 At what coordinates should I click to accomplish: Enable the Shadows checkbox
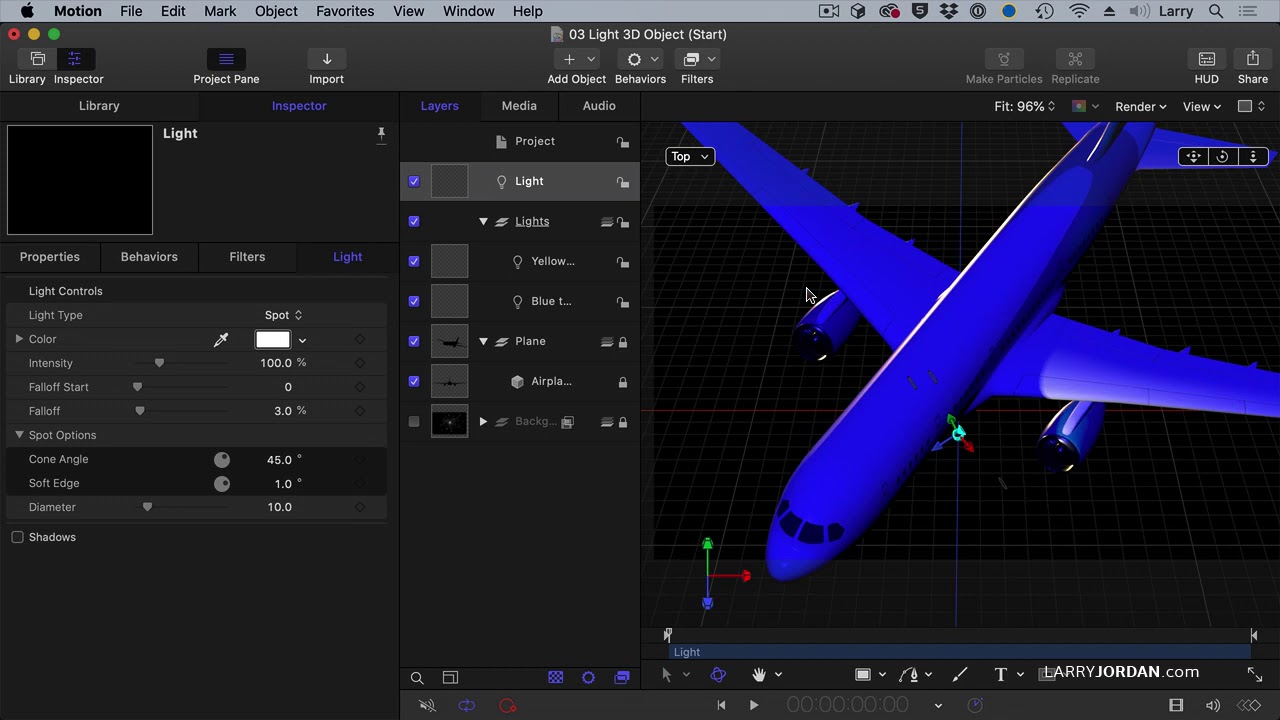pyautogui.click(x=17, y=537)
